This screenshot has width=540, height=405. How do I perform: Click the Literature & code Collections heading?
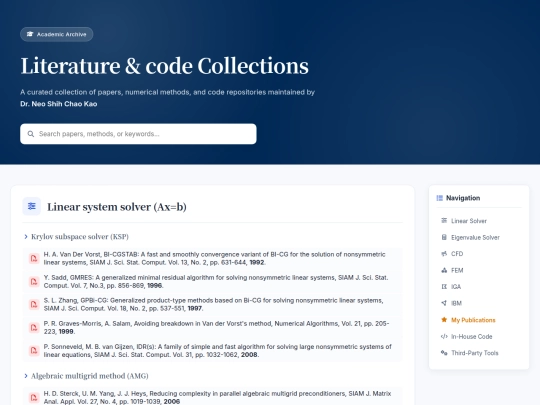tap(165, 66)
